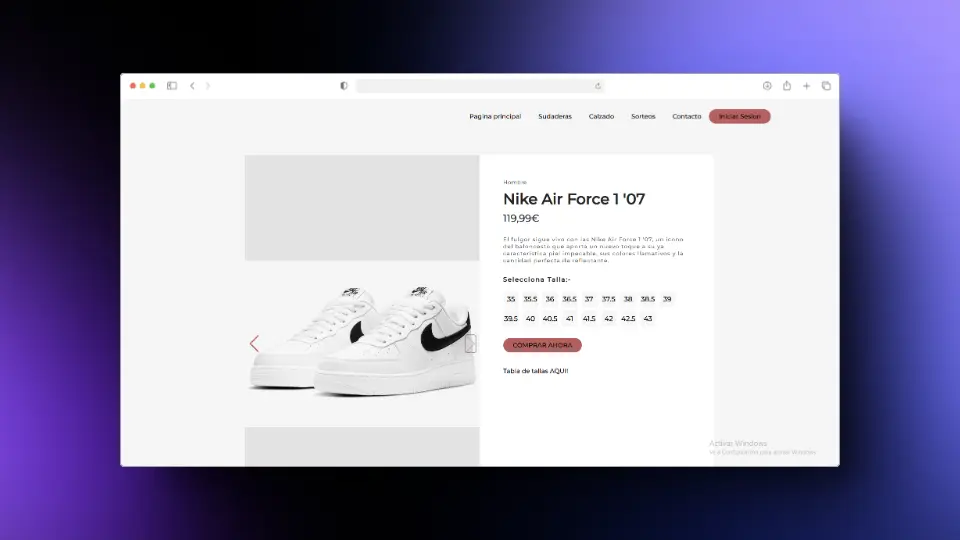Go back with the browser back arrow
The width and height of the screenshot is (960, 540).
click(x=192, y=86)
